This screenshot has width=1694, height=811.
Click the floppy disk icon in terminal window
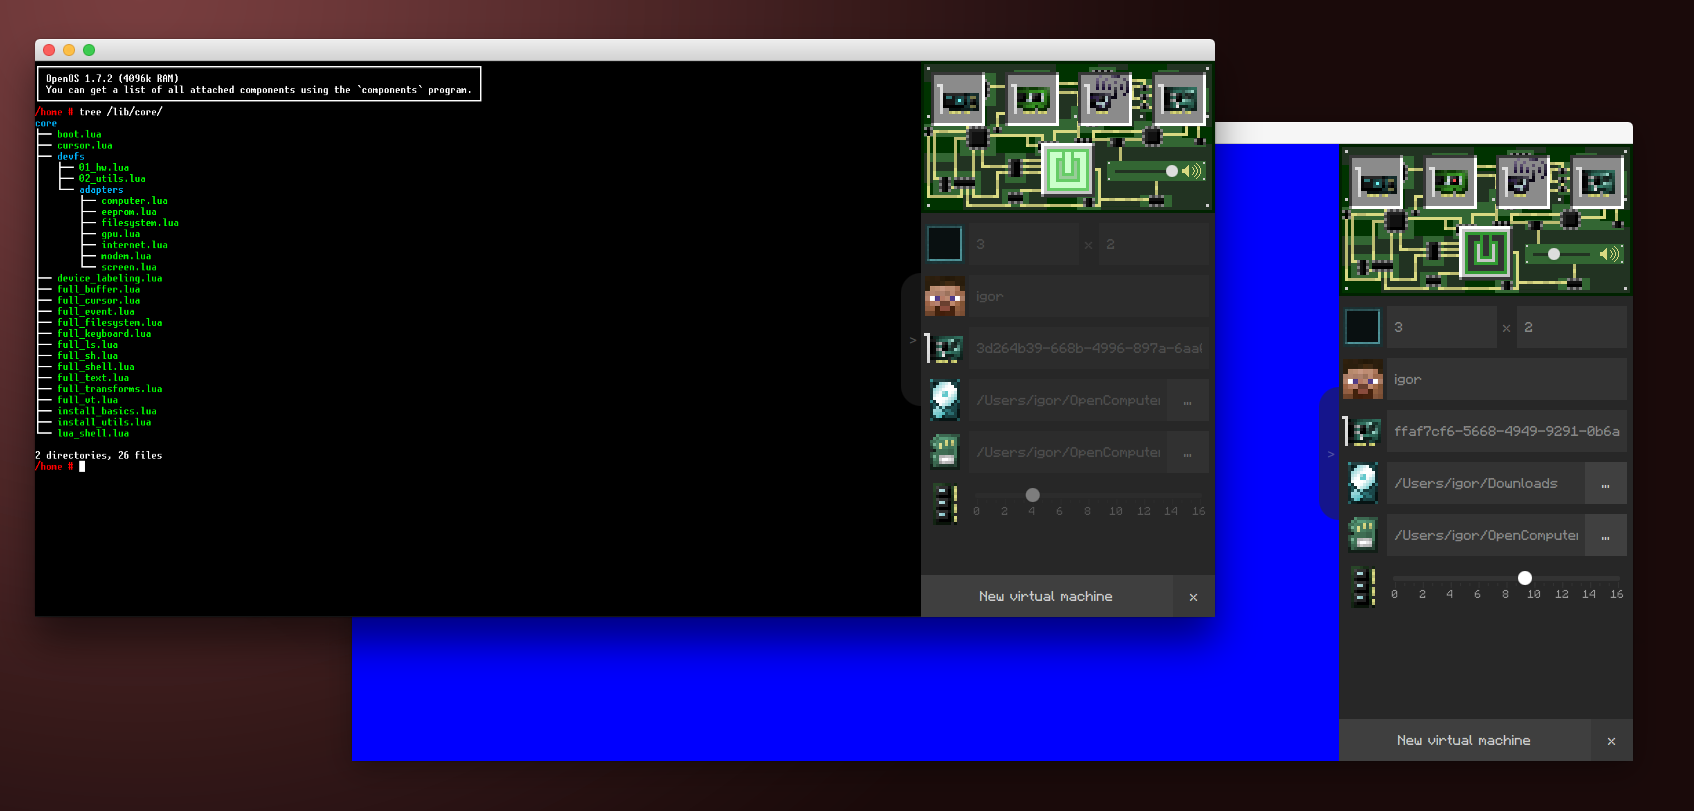[x=944, y=452]
